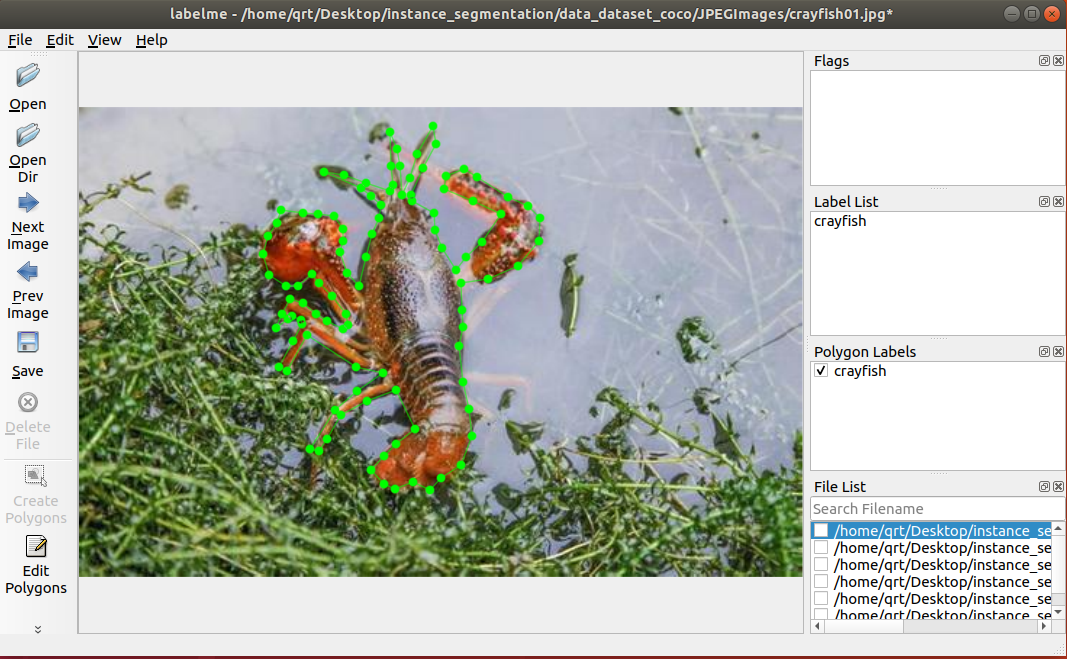Select the Create Polygons tool
Screen dimensions: 1067x659
35,475
